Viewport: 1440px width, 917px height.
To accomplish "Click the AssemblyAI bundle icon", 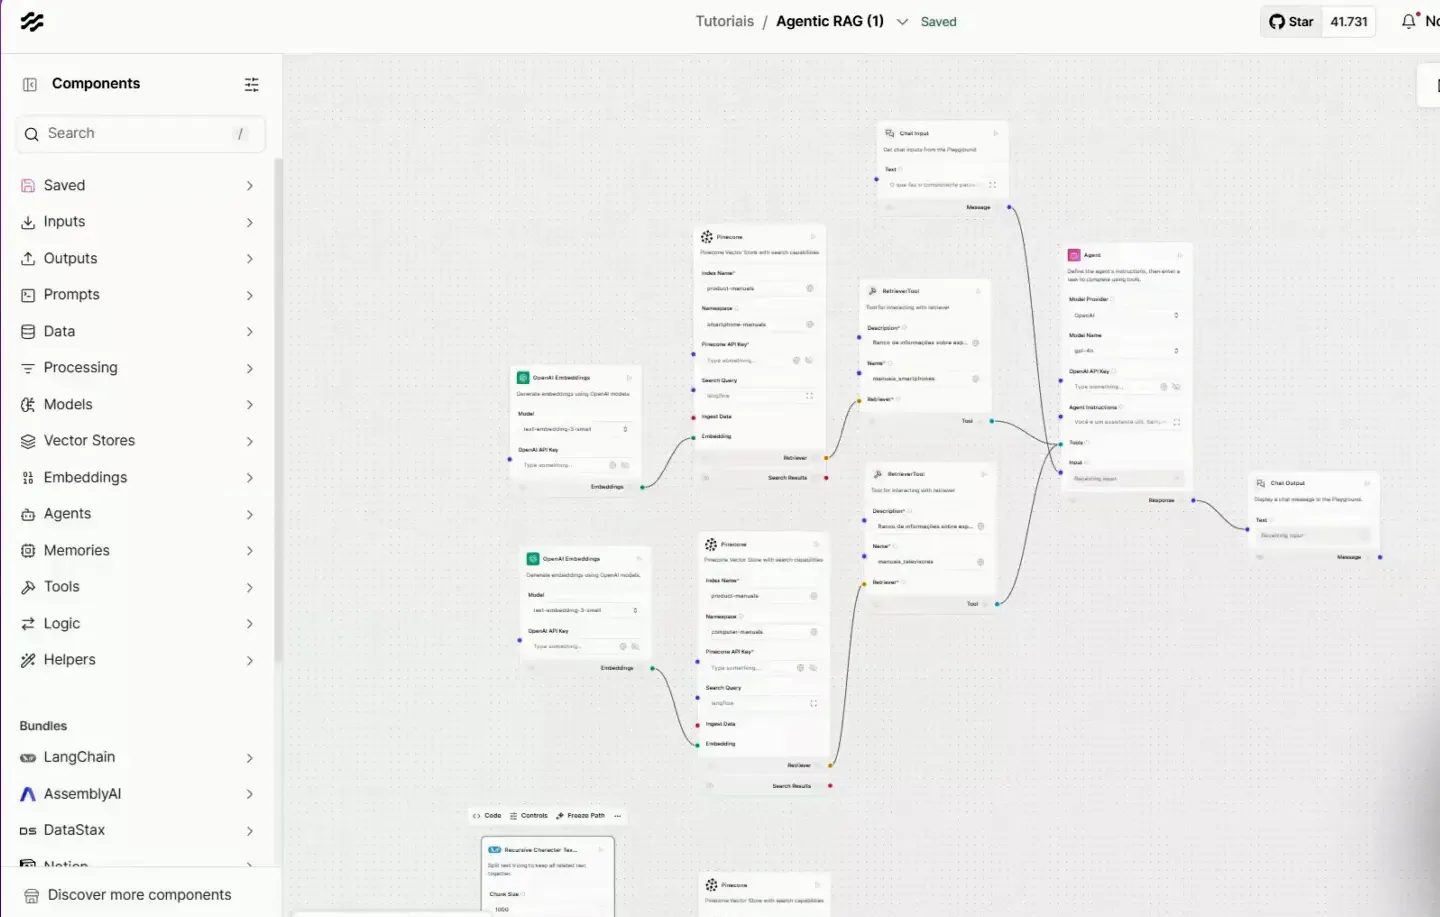I will (x=28, y=794).
